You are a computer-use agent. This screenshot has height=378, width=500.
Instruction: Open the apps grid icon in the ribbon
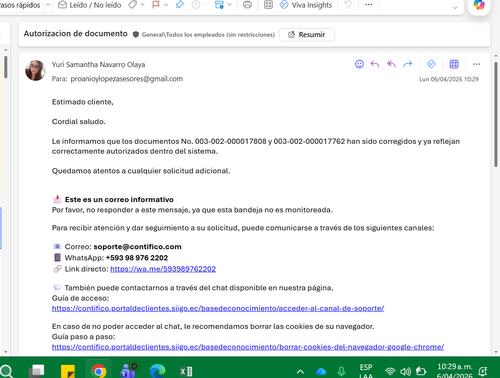268,5
